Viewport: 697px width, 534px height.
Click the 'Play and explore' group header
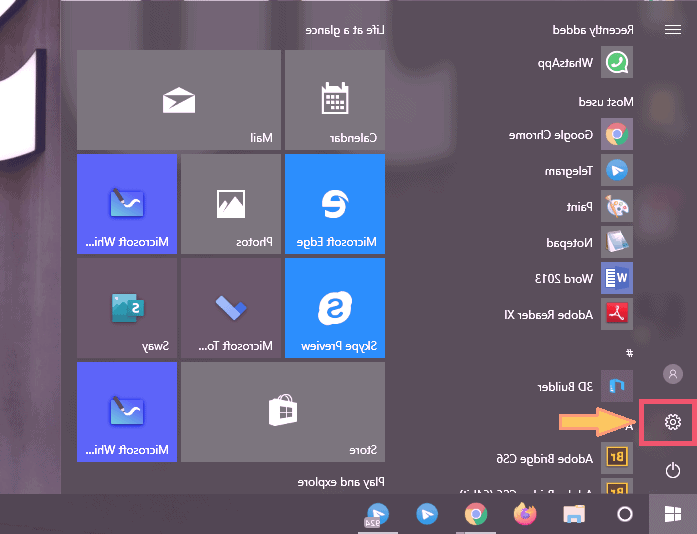click(340, 482)
